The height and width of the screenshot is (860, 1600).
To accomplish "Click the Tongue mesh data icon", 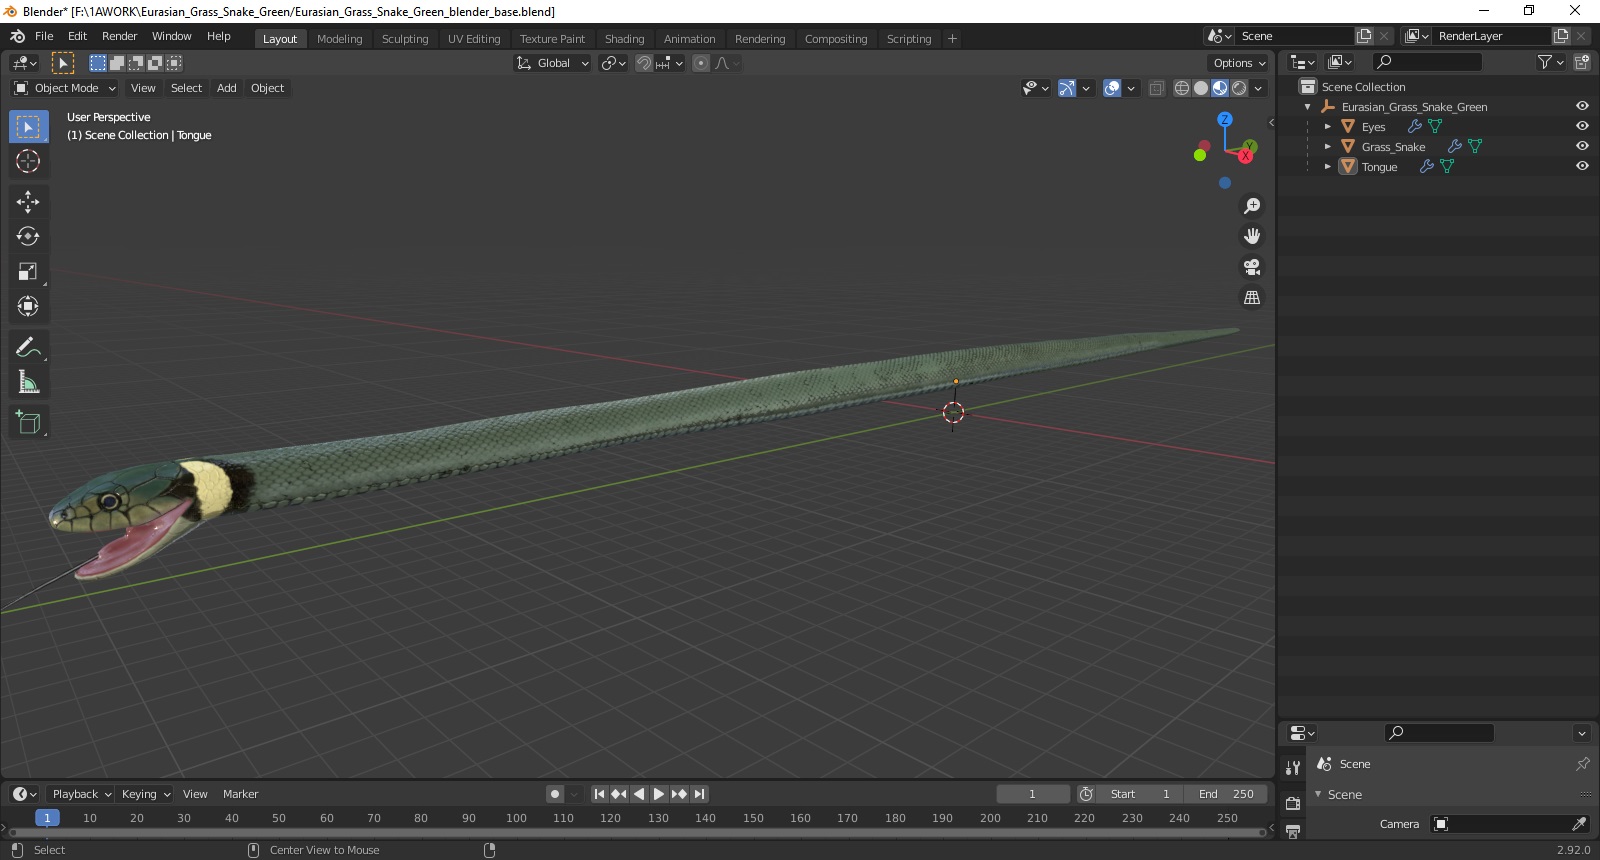I will click(x=1447, y=166).
